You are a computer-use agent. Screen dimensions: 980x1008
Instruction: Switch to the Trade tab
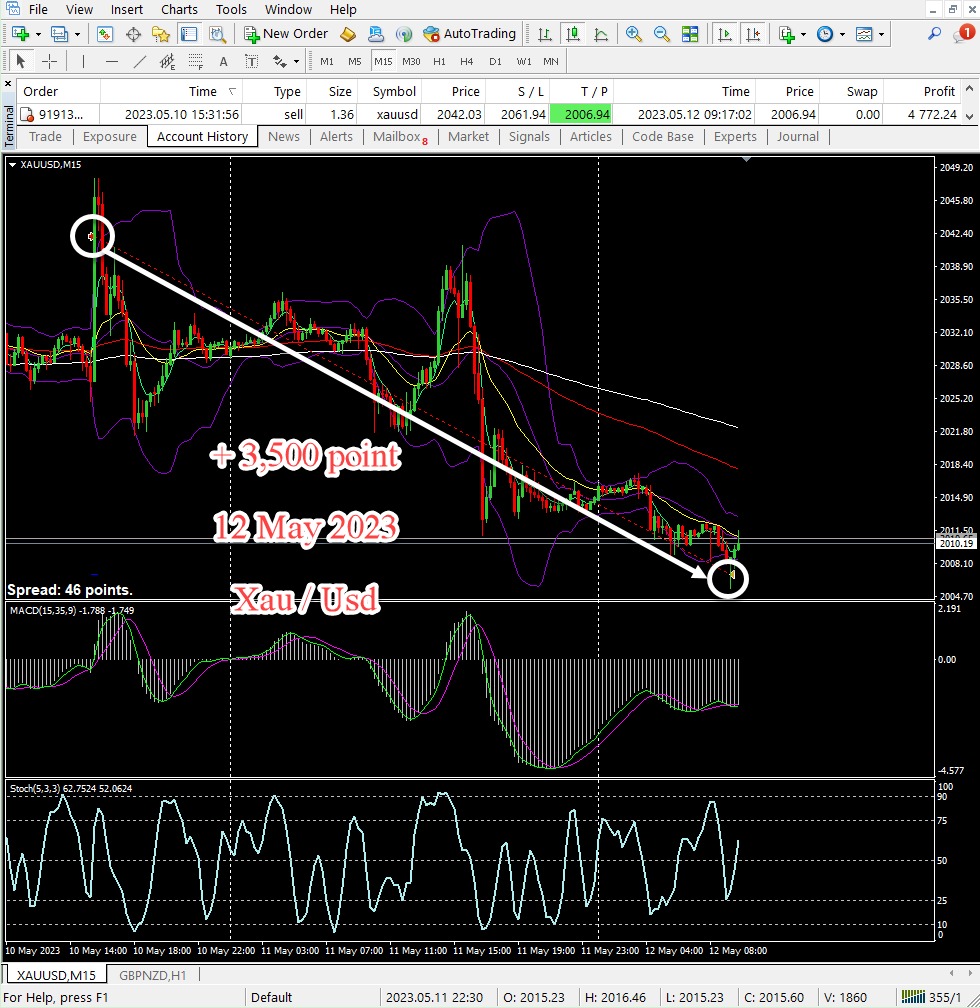tap(45, 136)
